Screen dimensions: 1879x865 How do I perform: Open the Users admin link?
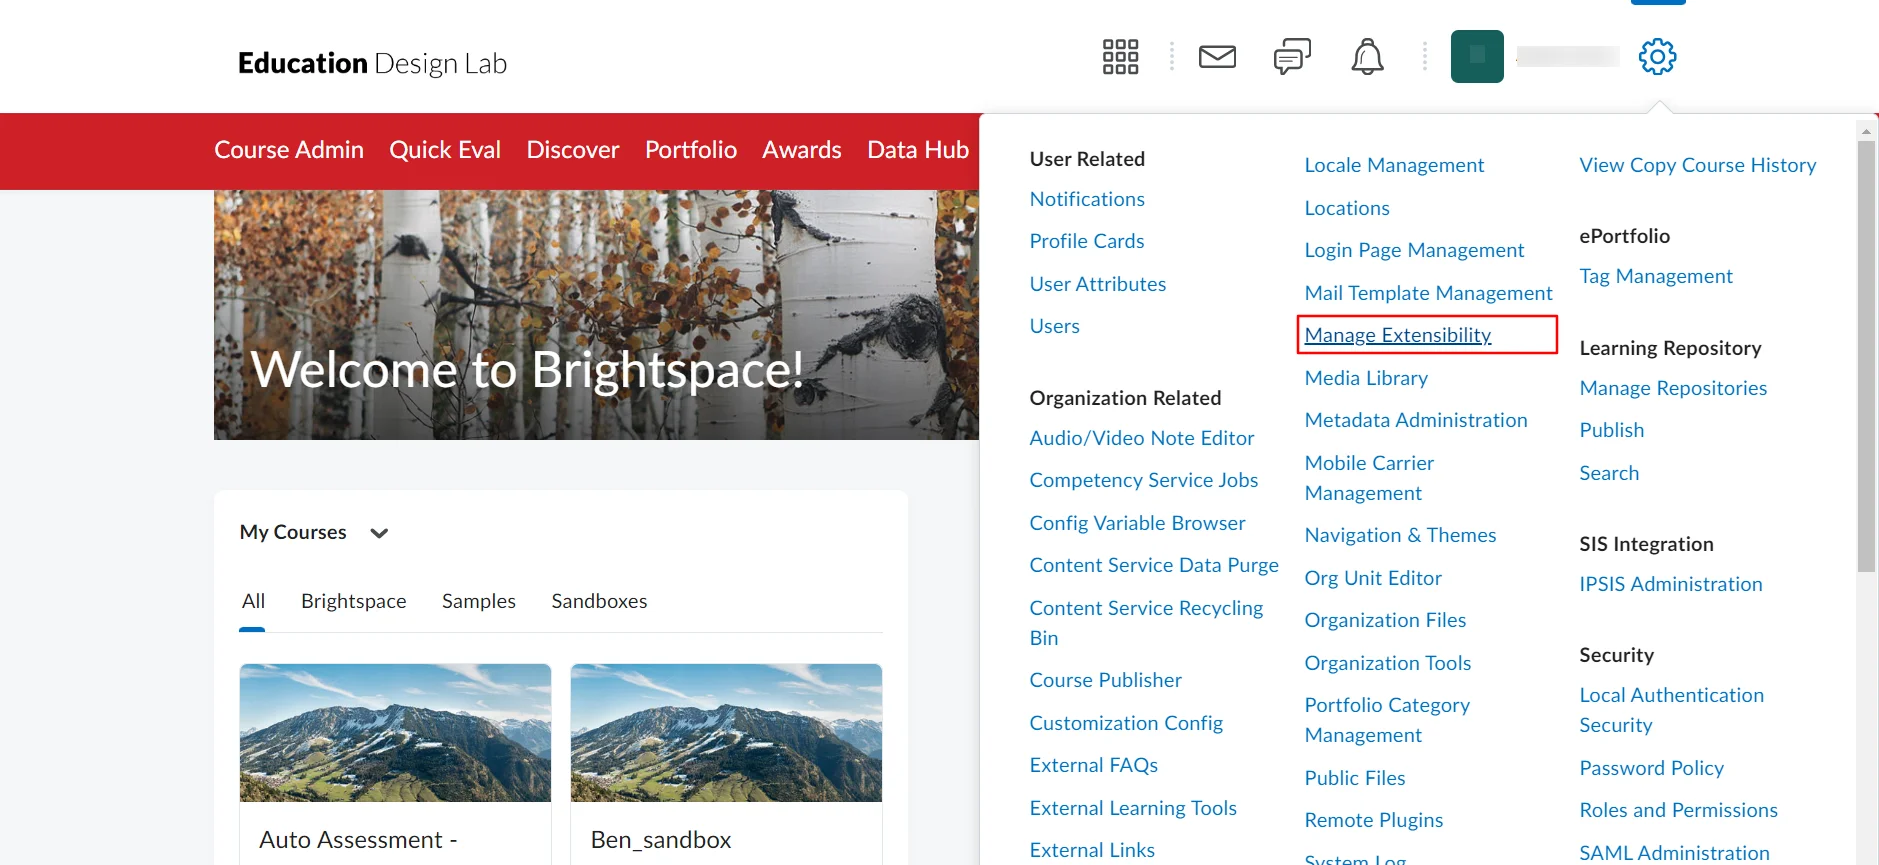1055,326
